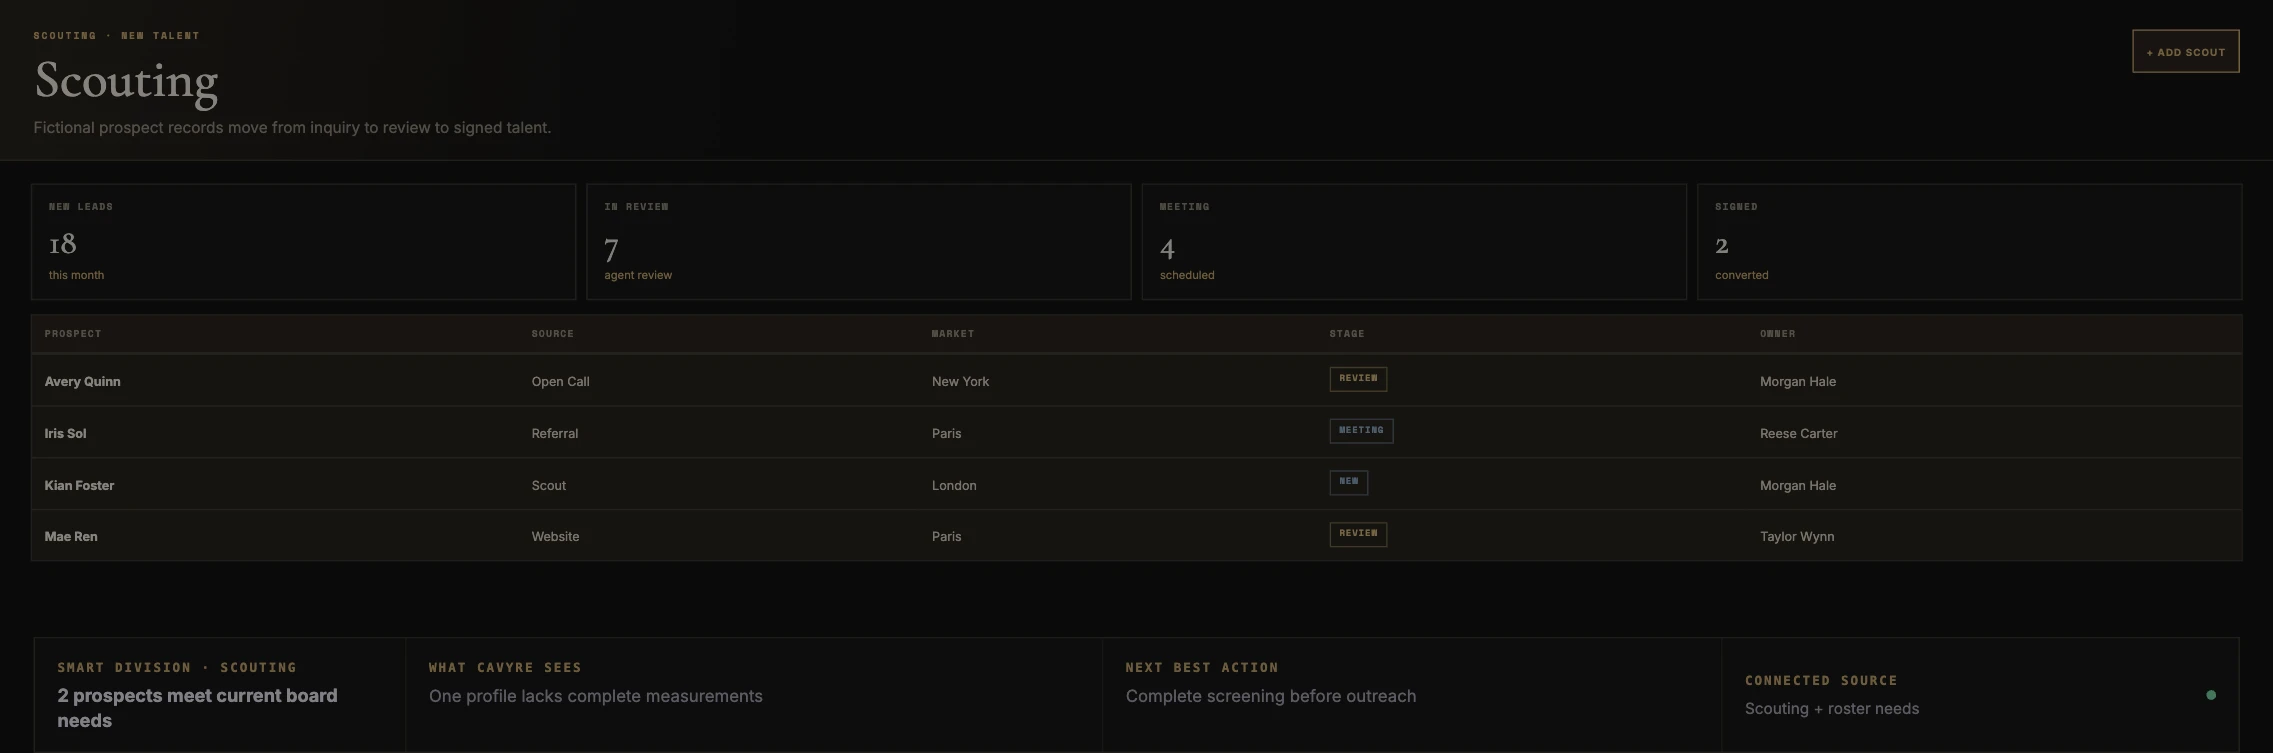Open the In Review stat card
Image resolution: width=2273 pixels, height=753 pixels.
pyautogui.click(x=858, y=241)
